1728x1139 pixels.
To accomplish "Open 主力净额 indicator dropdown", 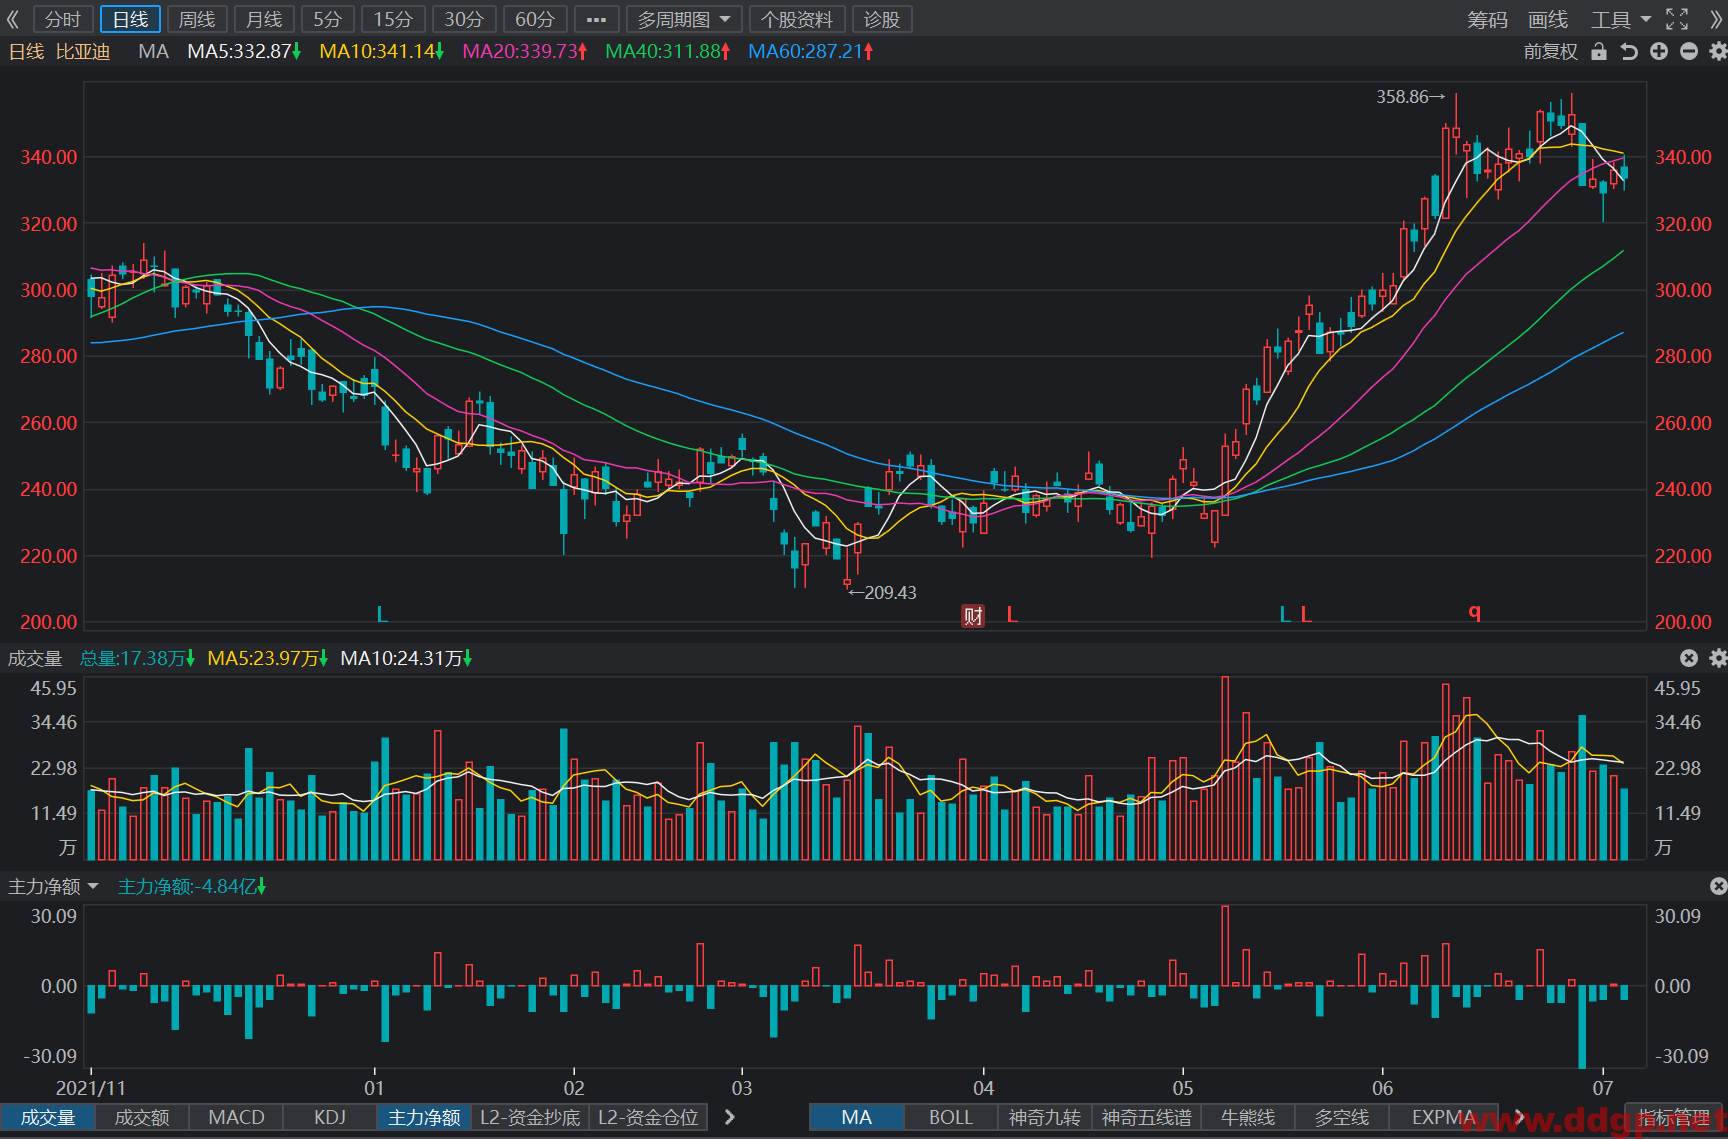I will pyautogui.click(x=54, y=886).
